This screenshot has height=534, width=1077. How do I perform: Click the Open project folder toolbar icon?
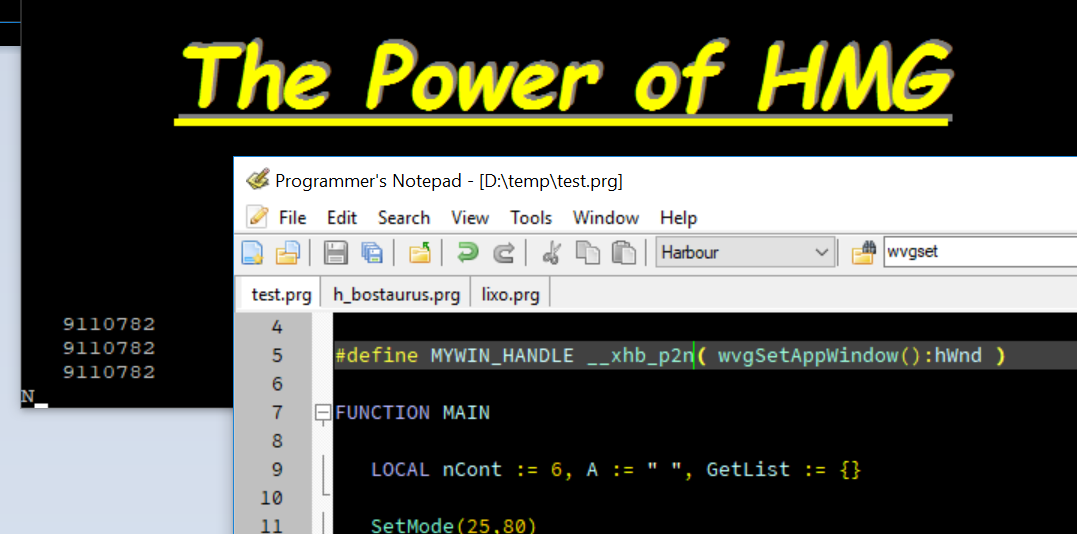point(420,253)
